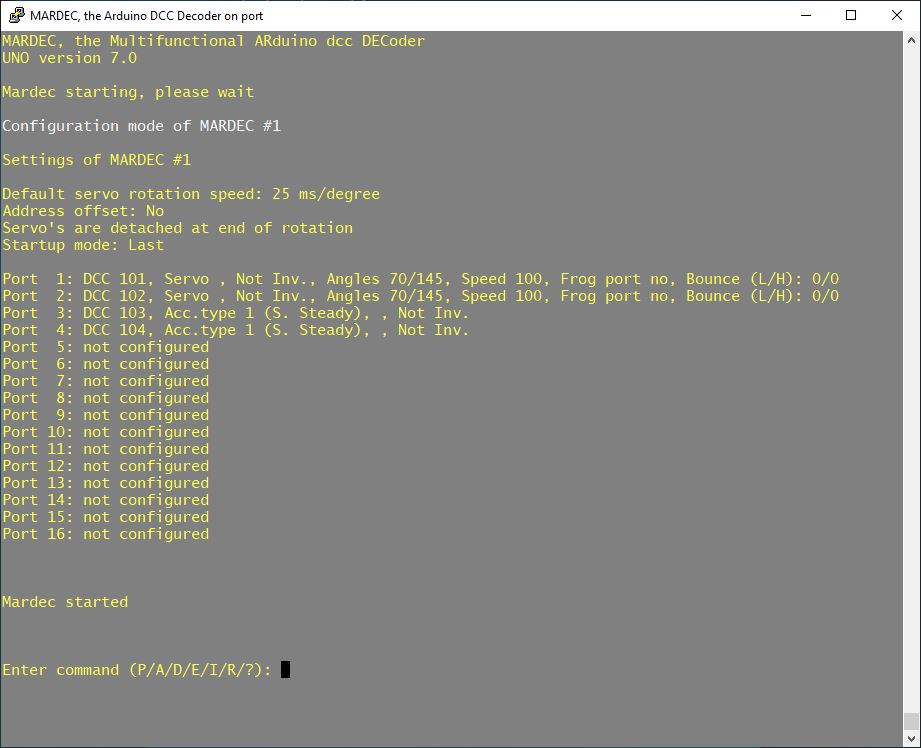Image resolution: width=921 pixels, height=748 pixels.
Task: Click the 'Port 12: not configured' line
Action: [106, 466]
